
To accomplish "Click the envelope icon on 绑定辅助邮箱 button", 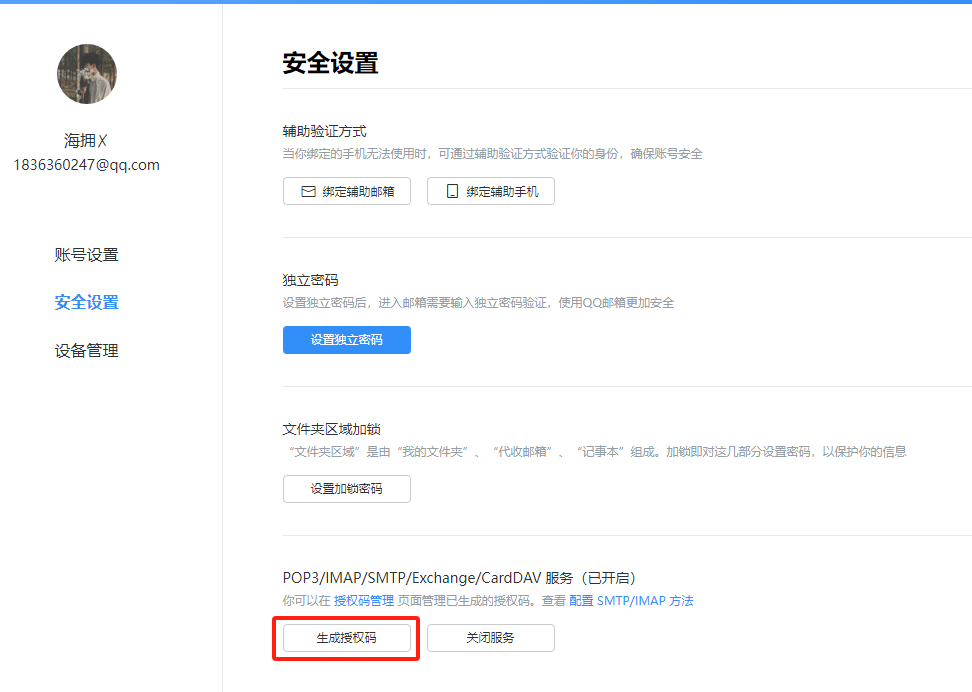I will 309,191.
